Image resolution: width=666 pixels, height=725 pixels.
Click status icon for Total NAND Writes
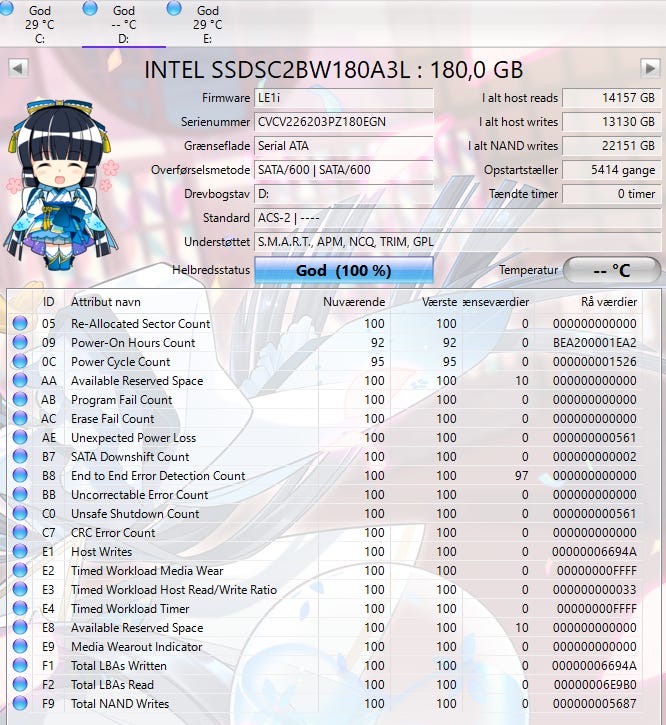tap(20, 703)
